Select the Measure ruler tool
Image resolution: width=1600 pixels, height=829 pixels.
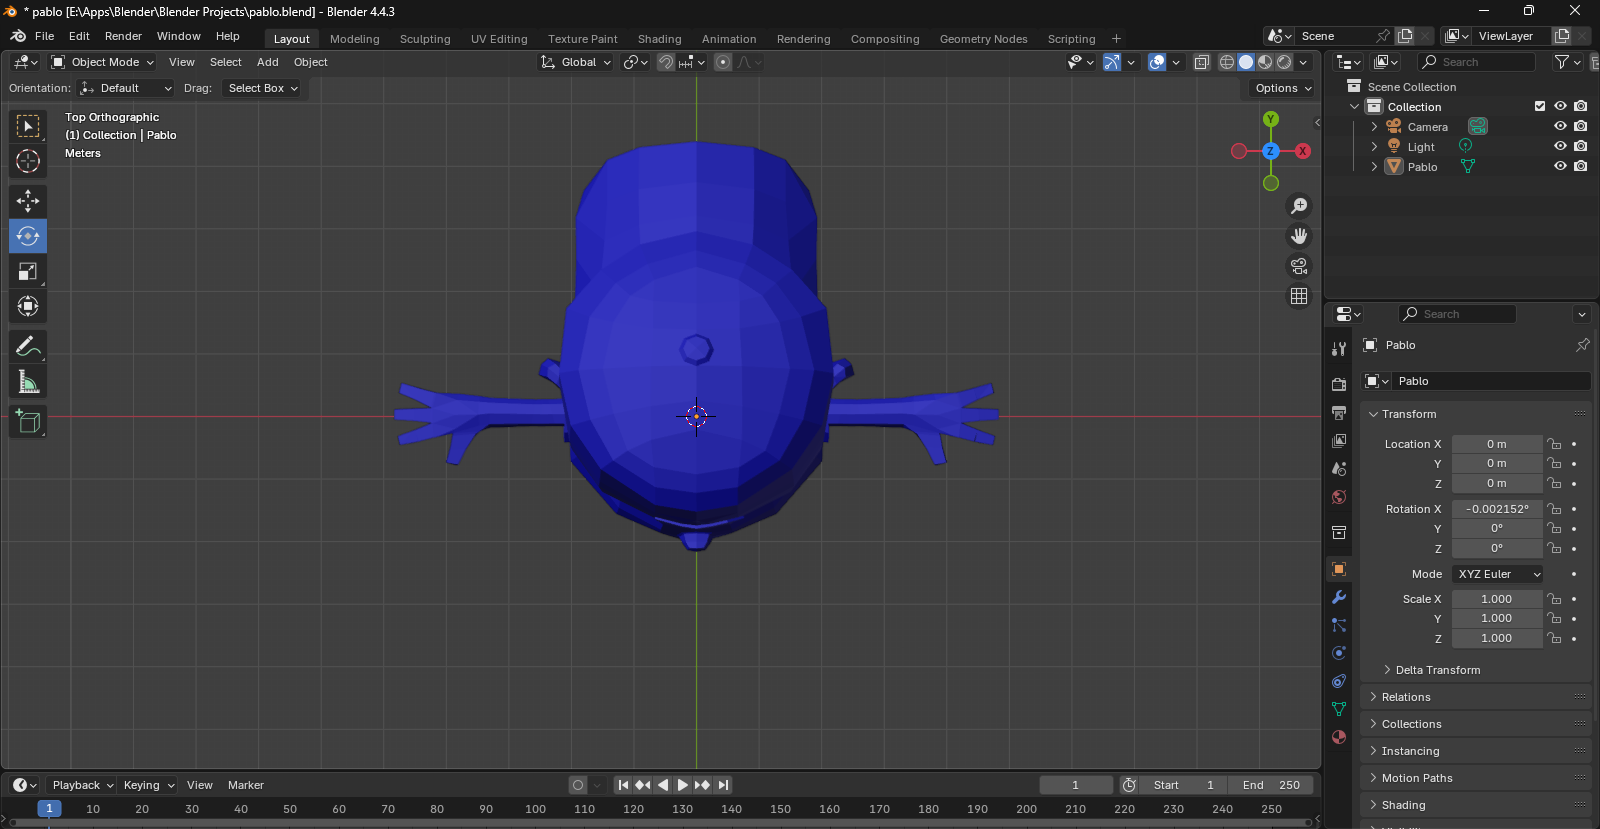pyautogui.click(x=28, y=381)
